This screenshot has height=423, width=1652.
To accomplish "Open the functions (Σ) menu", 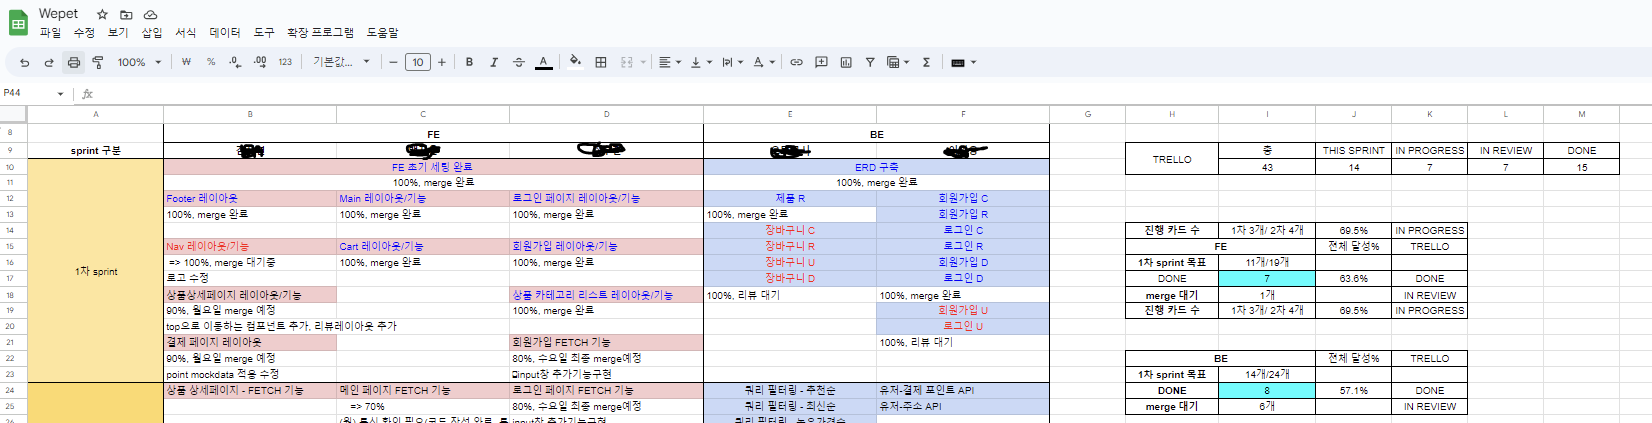I will coord(927,62).
